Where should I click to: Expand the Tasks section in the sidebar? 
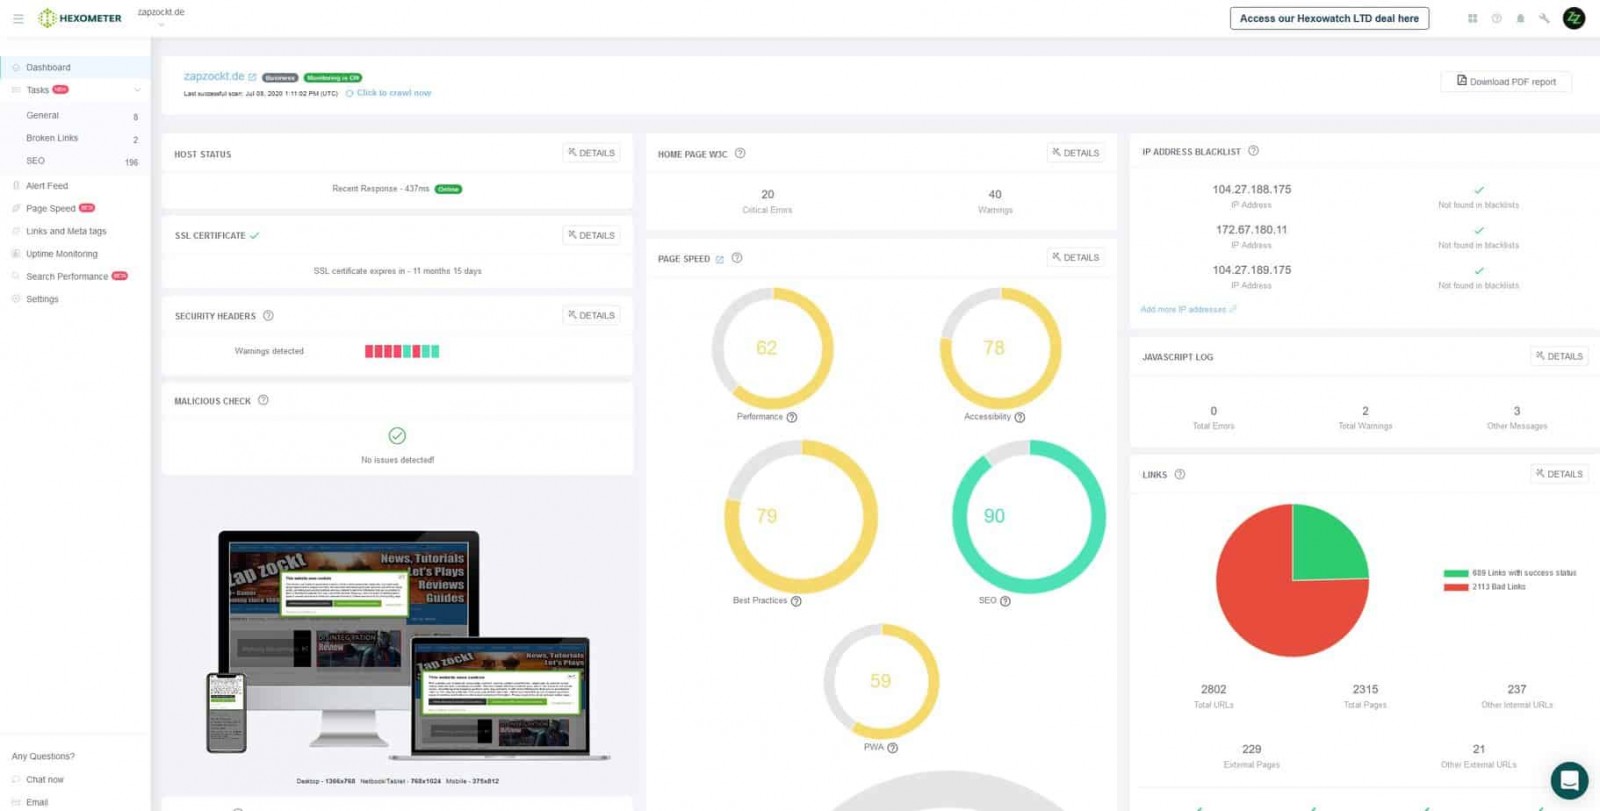tap(137, 90)
